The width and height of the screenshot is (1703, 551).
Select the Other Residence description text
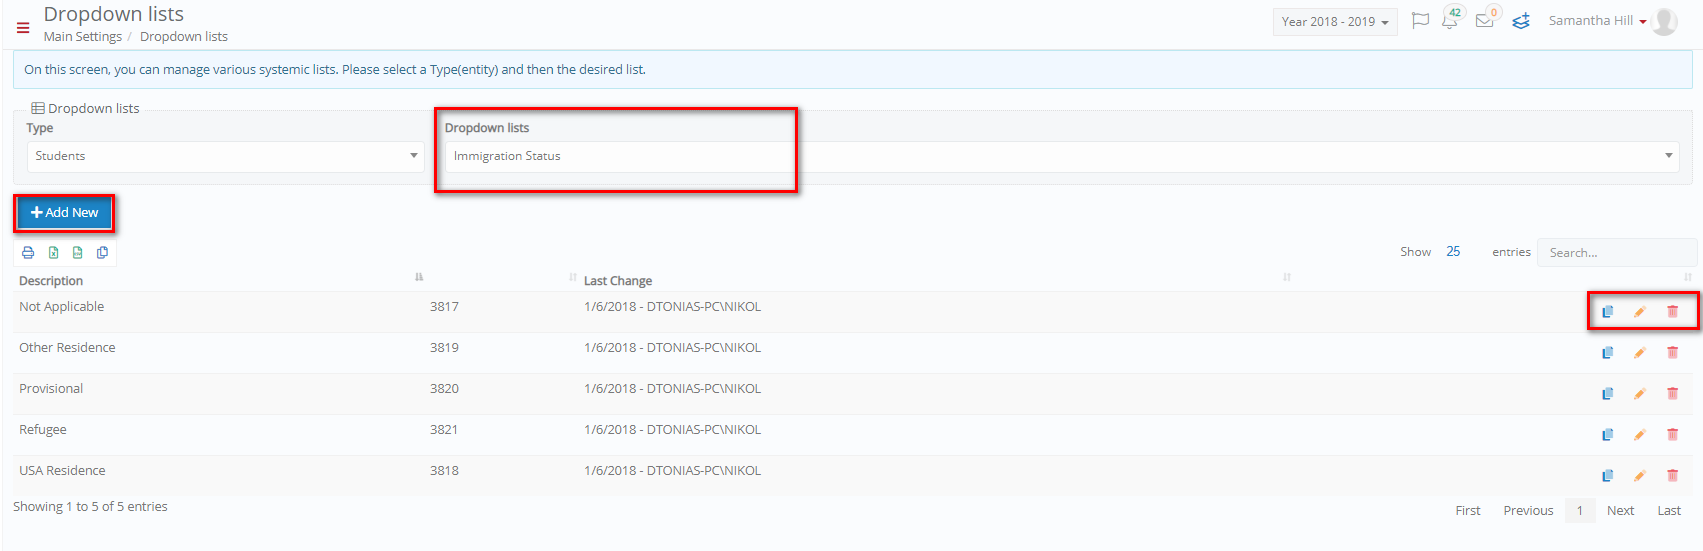pyautogui.click(x=67, y=348)
